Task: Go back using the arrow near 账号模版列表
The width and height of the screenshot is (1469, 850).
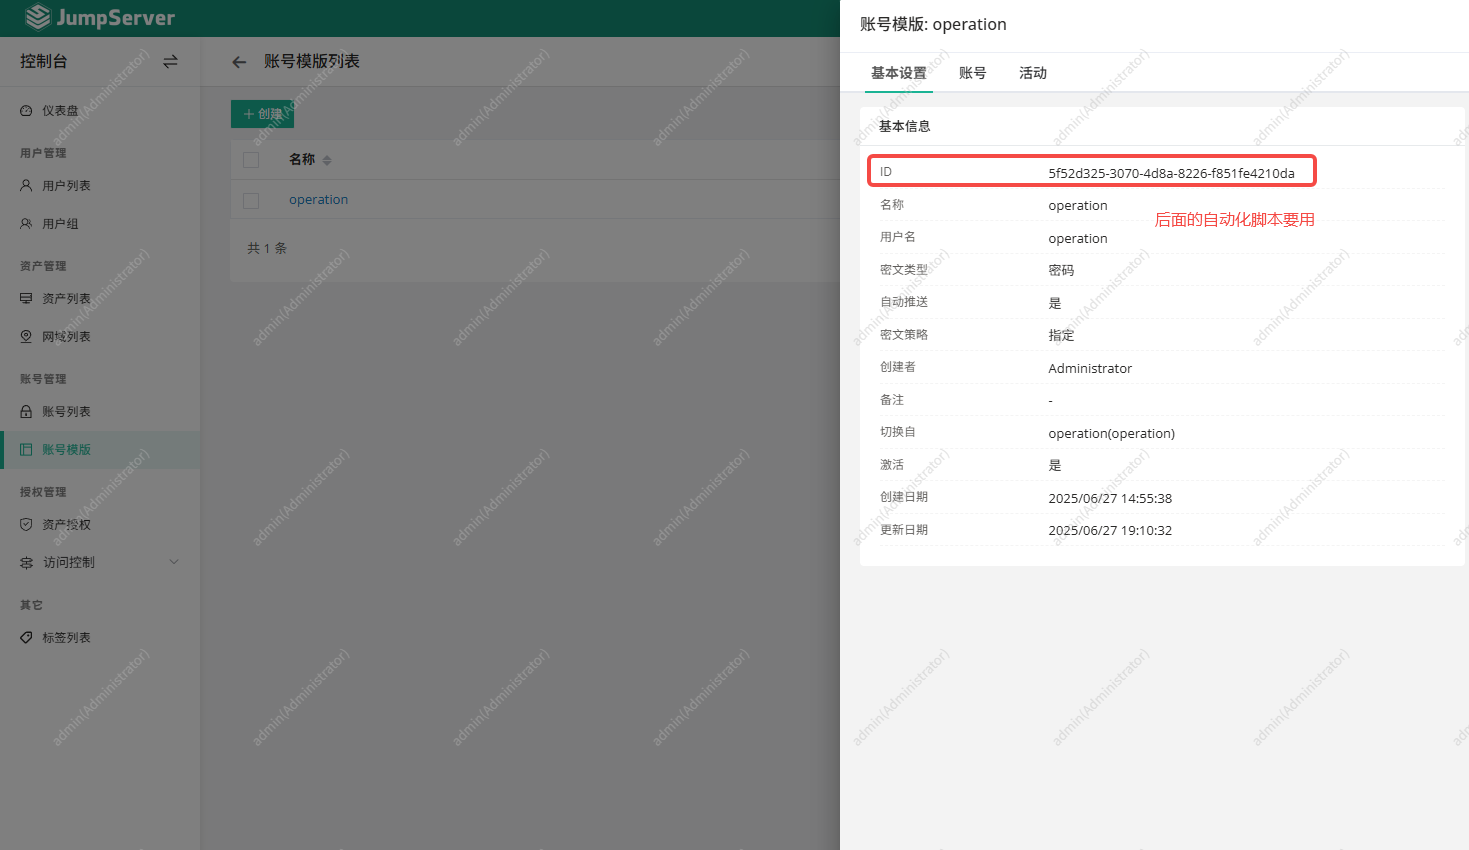Action: (x=238, y=61)
